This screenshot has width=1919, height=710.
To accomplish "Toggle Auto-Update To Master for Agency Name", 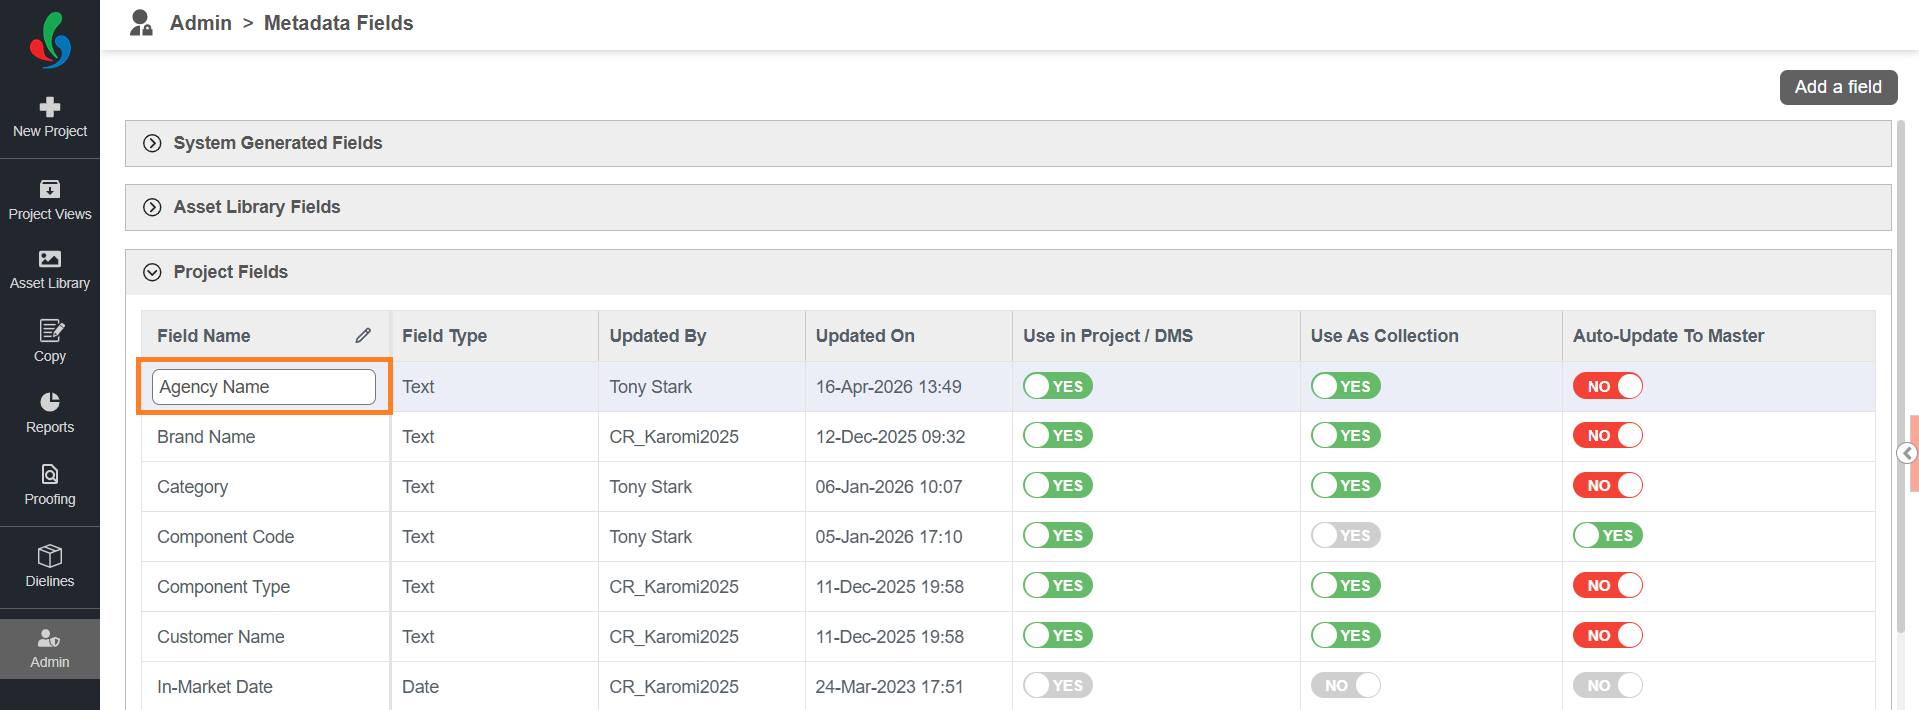I will 1607,386.
